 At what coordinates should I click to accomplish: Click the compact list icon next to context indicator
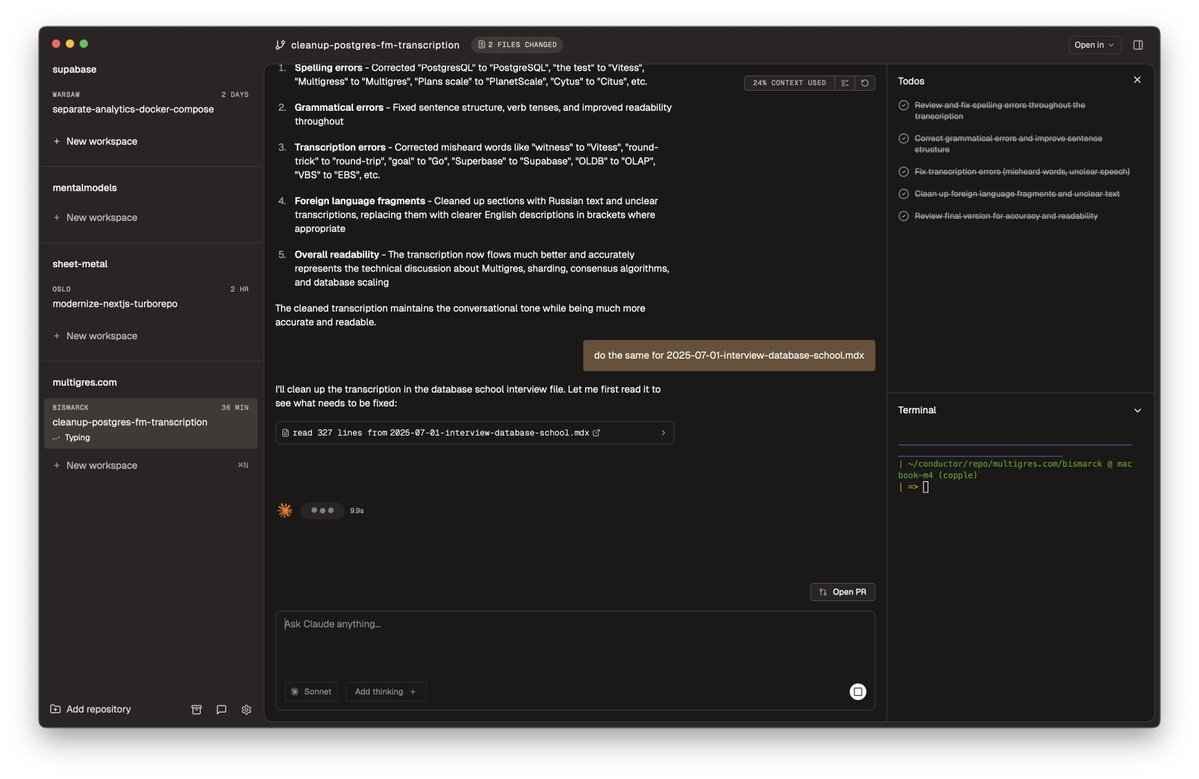click(x=845, y=83)
